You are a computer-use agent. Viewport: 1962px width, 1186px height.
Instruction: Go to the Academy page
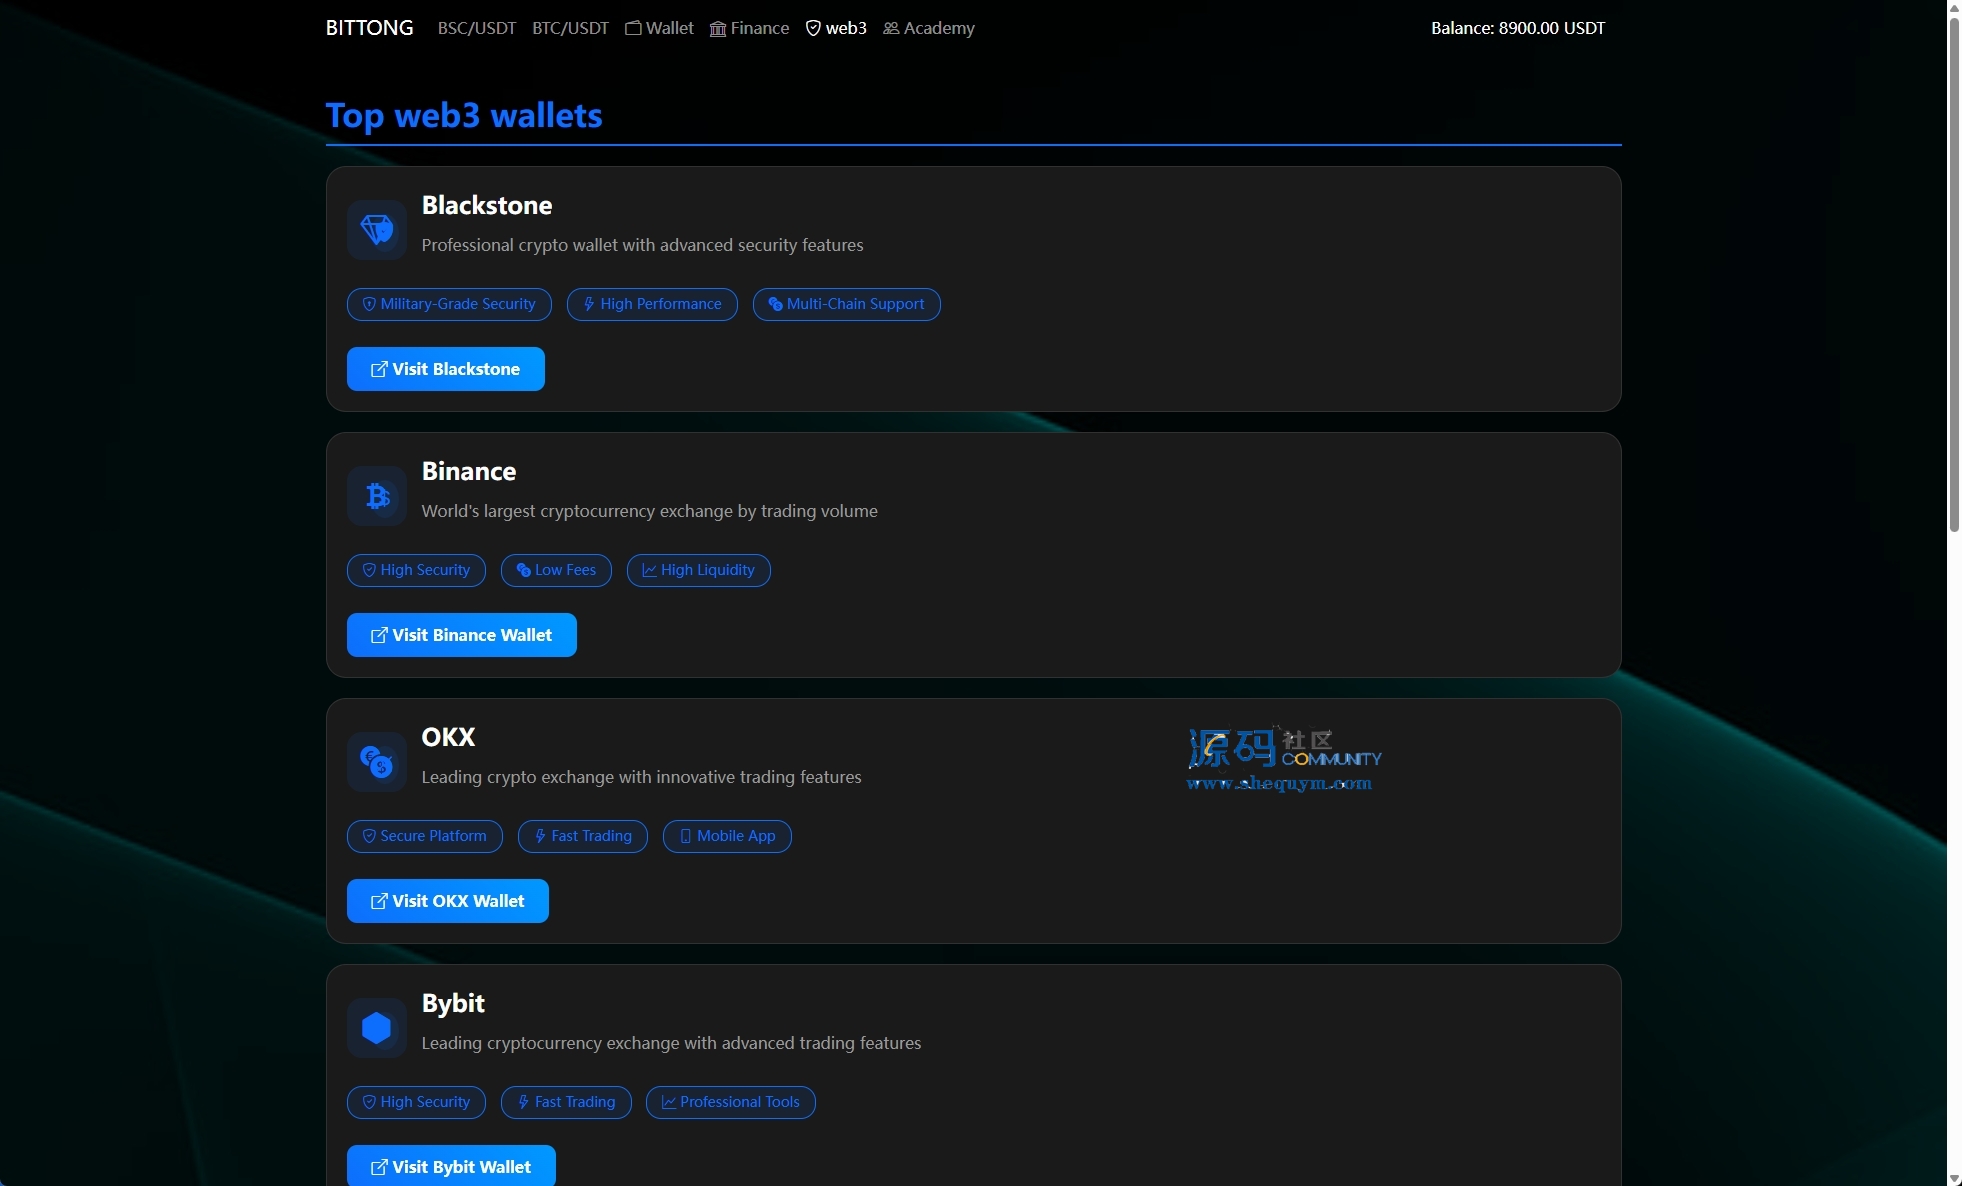pos(928,28)
